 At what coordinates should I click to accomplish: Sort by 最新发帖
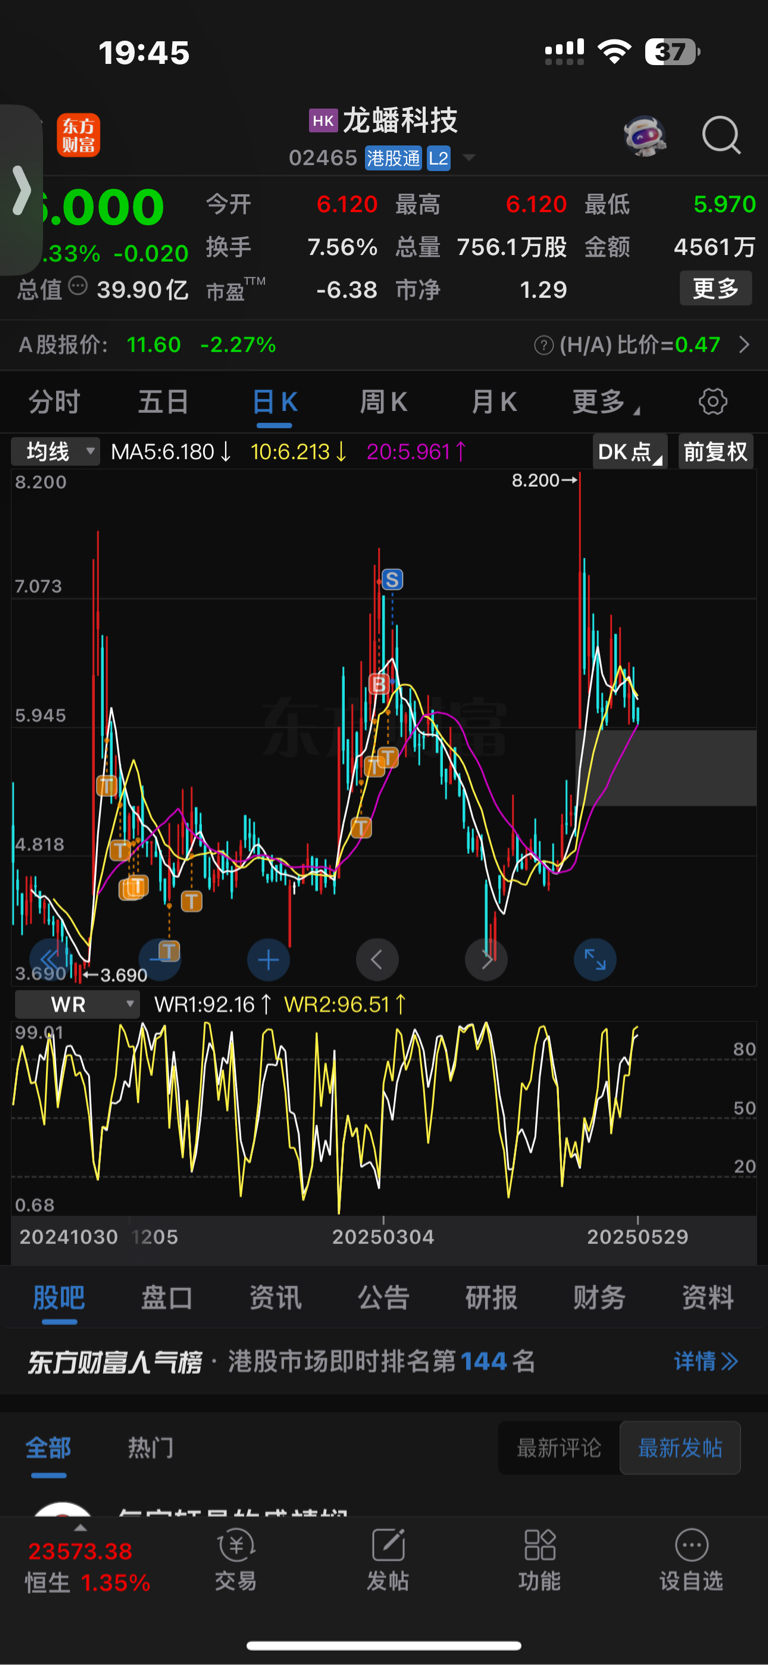(x=680, y=1448)
